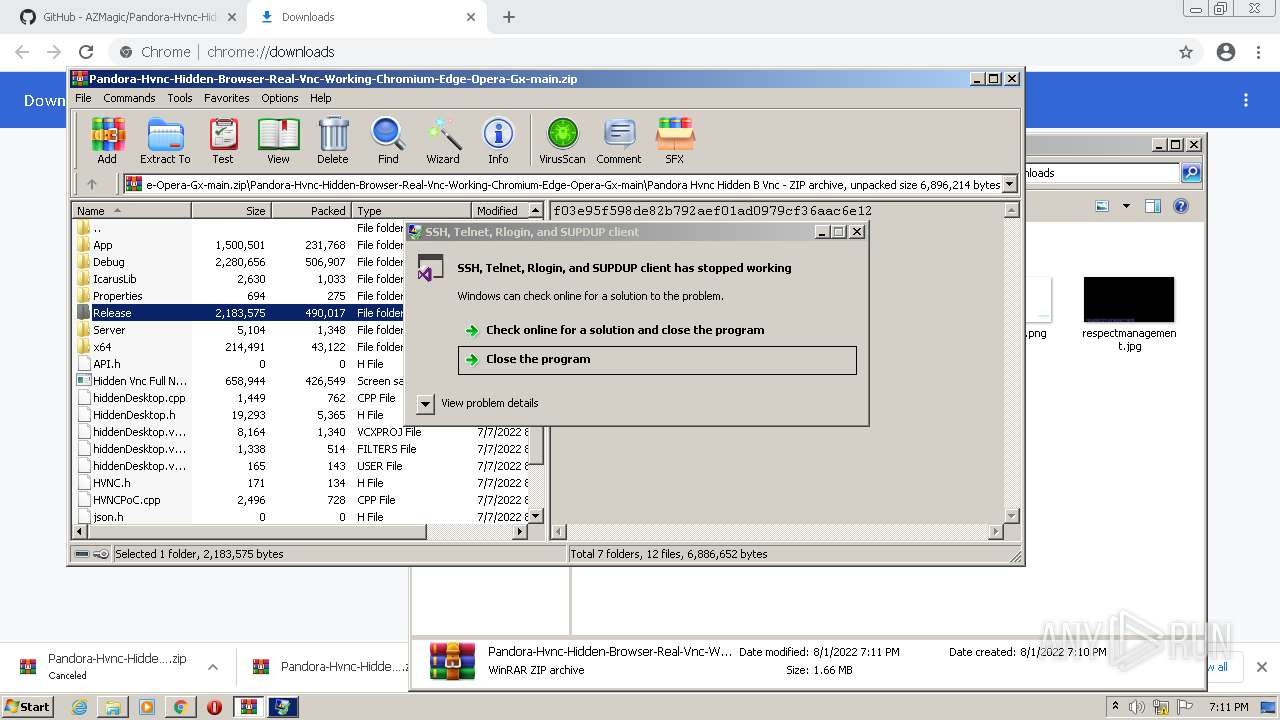Open a new Chrome tab

pos(509,17)
